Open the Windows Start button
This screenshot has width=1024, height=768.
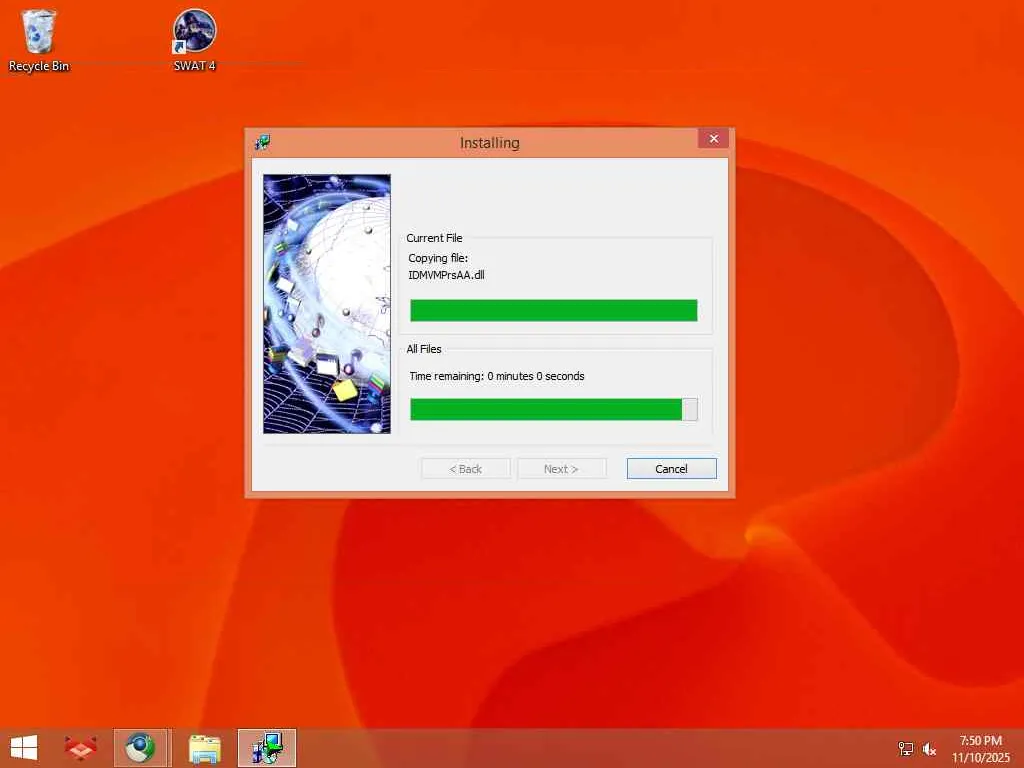tap(24, 748)
